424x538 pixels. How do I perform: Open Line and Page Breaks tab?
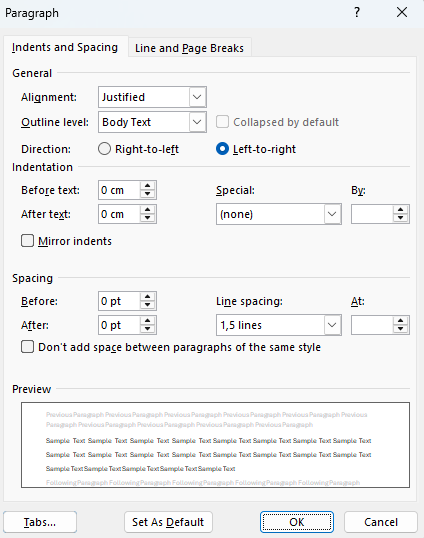point(189,48)
